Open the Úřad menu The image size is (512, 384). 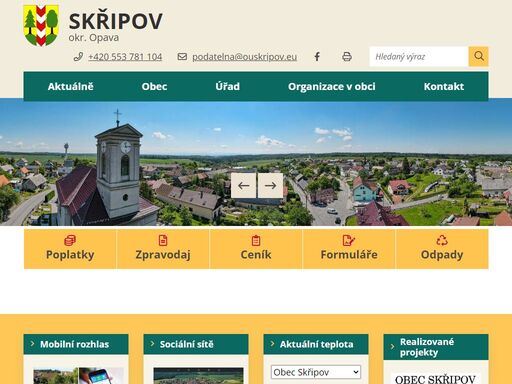tap(227, 86)
